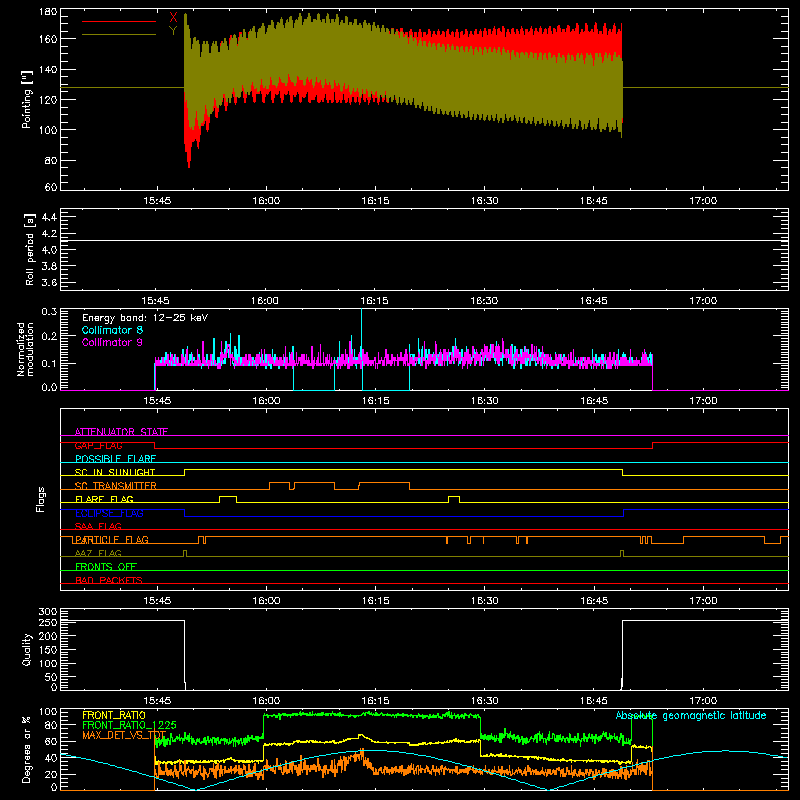Select the red legend line for X
This screenshot has height=800, width=800.
119,21
